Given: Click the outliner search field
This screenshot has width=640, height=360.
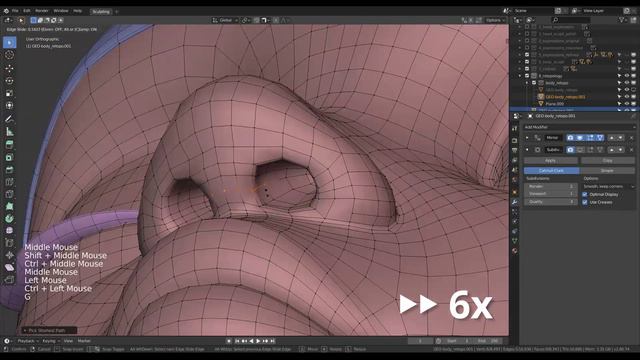Looking at the screenshot, I should [x=571, y=20].
